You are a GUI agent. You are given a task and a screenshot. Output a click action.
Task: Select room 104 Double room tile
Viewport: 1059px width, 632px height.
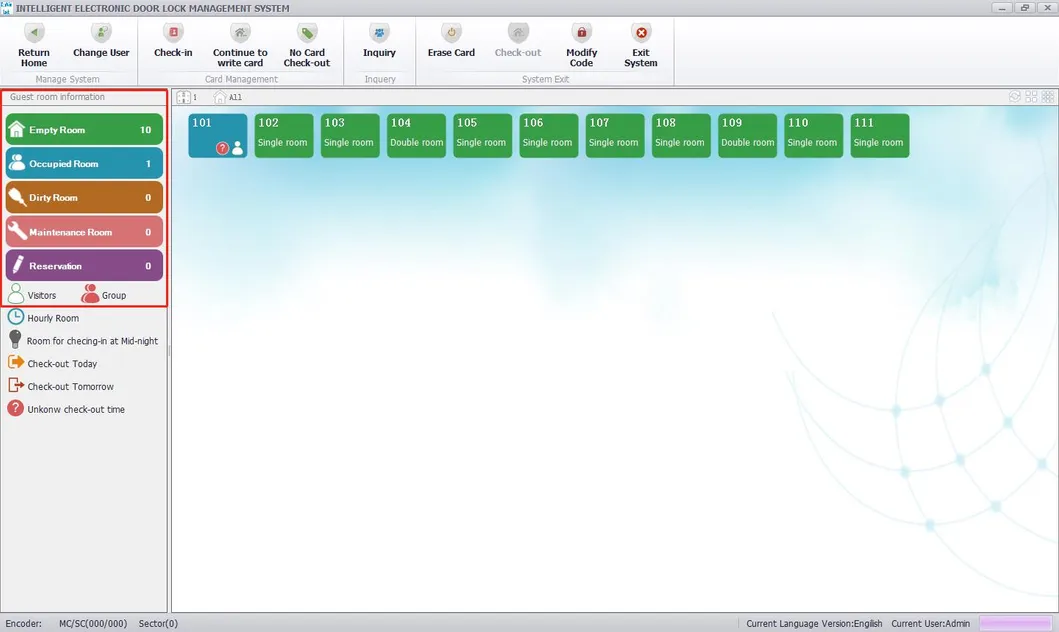(x=416, y=135)
